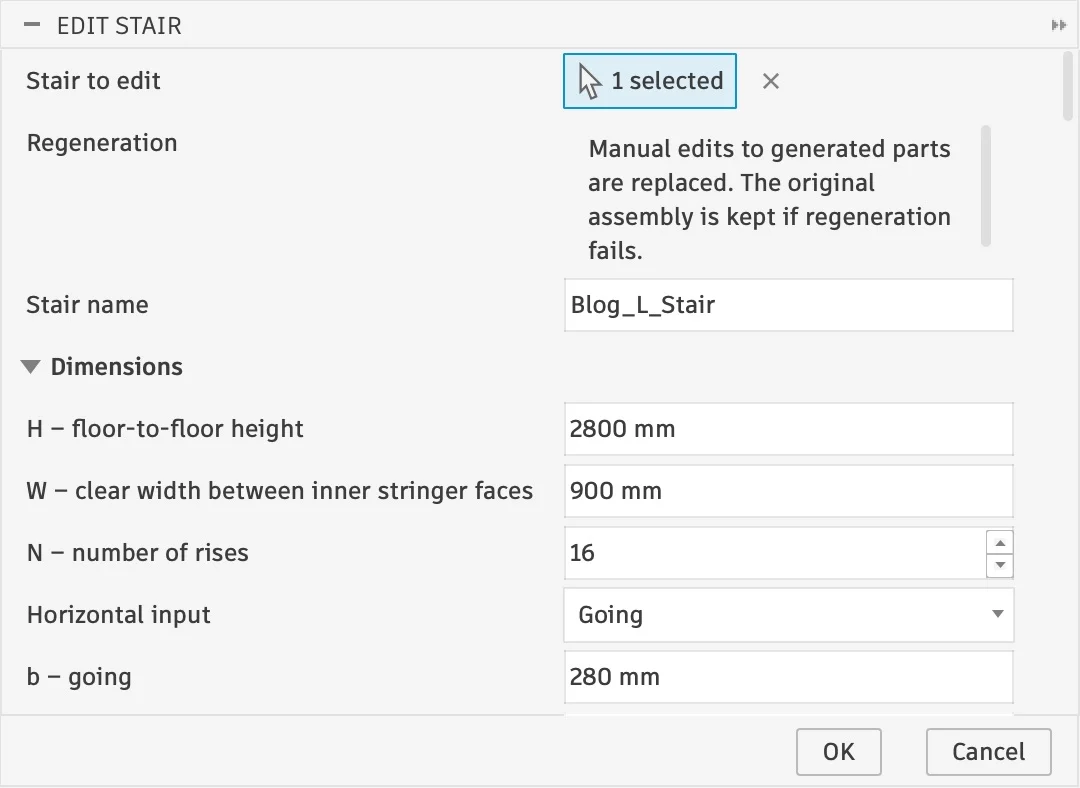Click the Regeneration message text

coord(769,200)
